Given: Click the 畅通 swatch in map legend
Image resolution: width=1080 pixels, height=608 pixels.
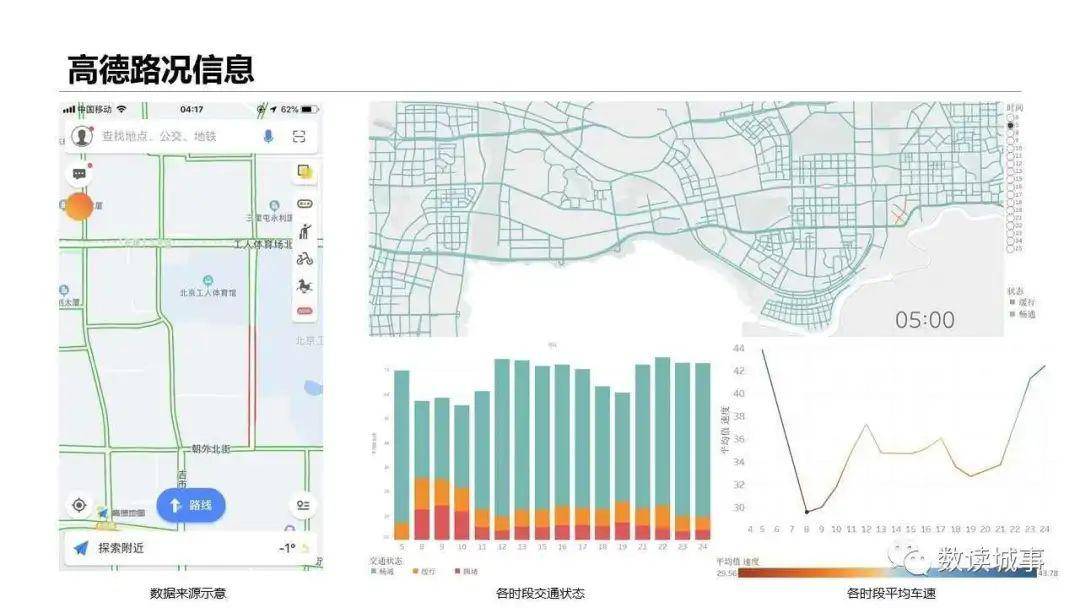Looking at the screenshot, I should pos(1012,314).
